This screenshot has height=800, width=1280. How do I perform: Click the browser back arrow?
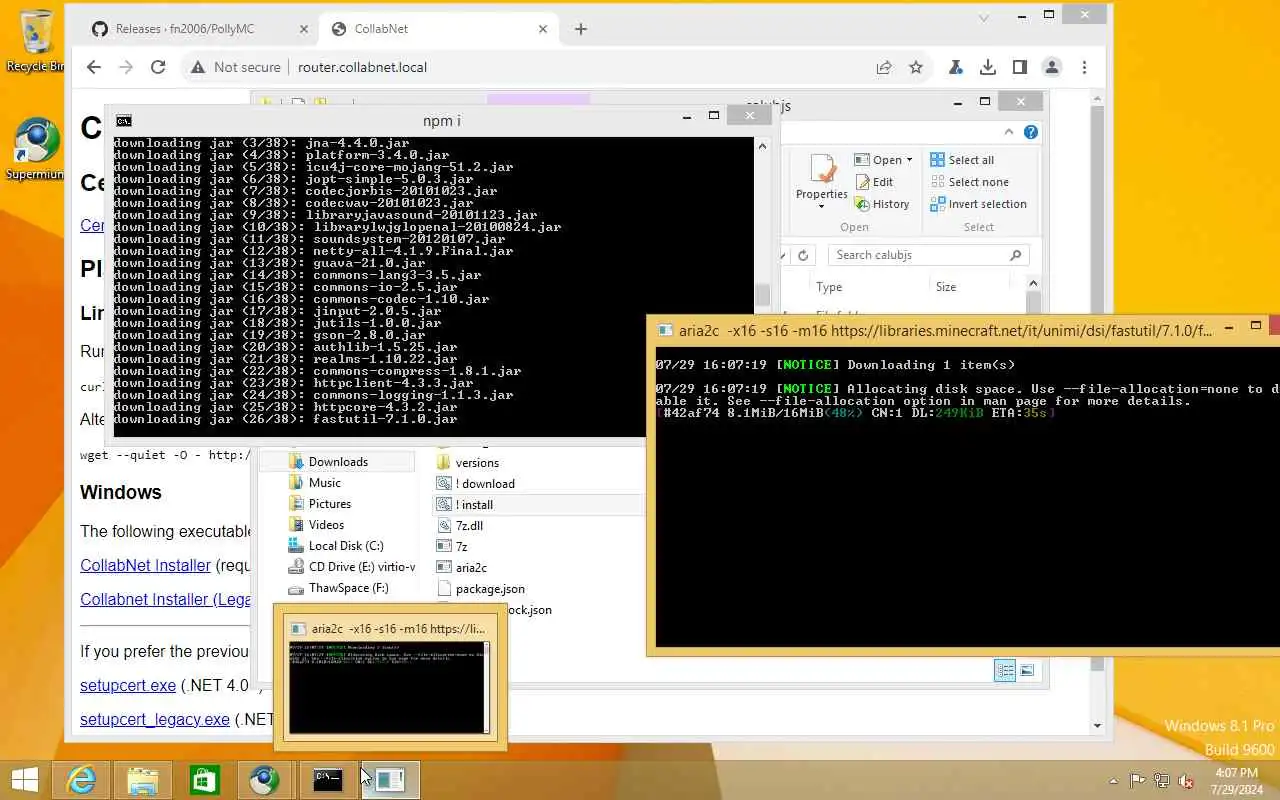pyautogui.click(x=93, y=67)
